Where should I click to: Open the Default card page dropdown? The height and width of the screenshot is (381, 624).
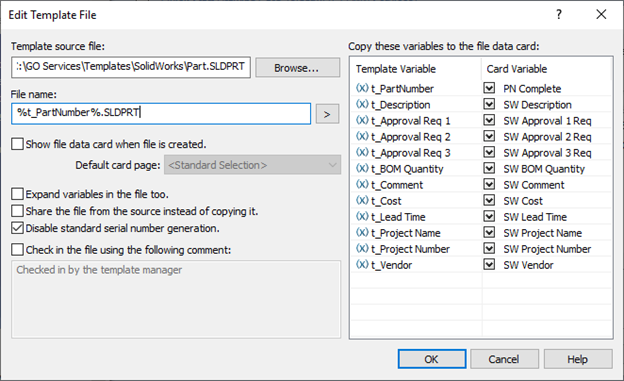(x=252, y=165)
